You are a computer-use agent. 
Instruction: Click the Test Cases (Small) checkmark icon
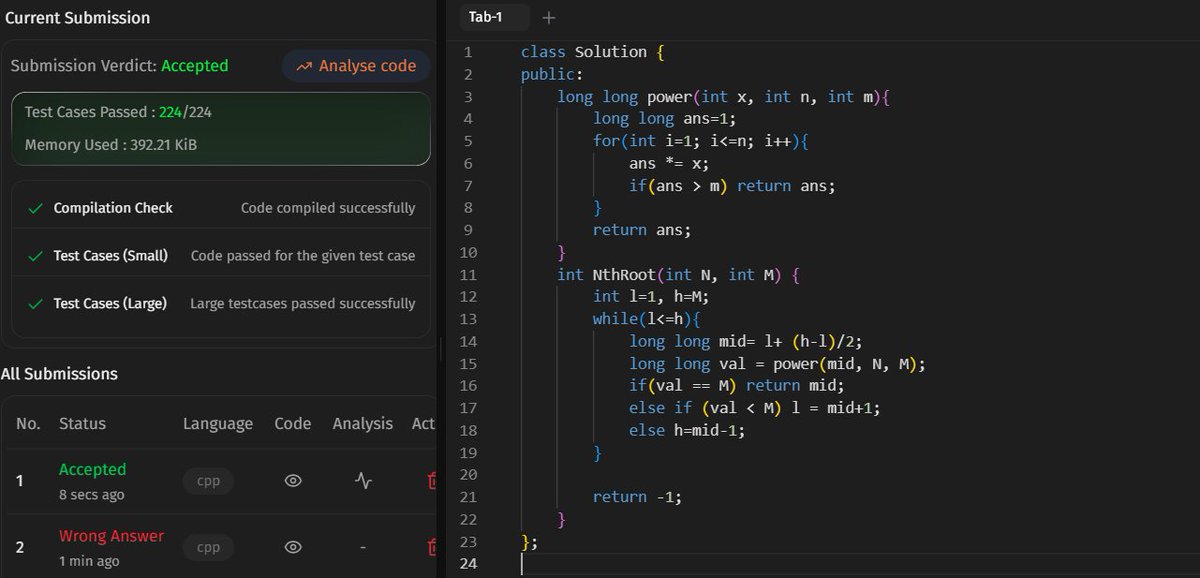35,256
